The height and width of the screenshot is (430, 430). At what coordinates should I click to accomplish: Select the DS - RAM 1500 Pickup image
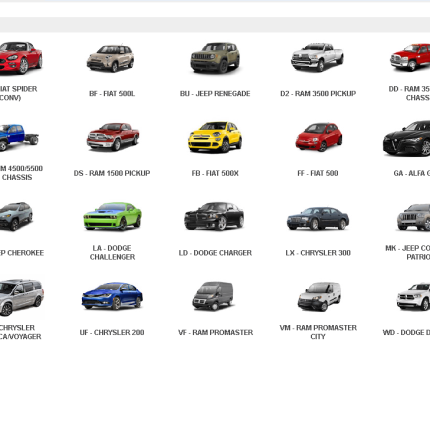coord(113,137)
